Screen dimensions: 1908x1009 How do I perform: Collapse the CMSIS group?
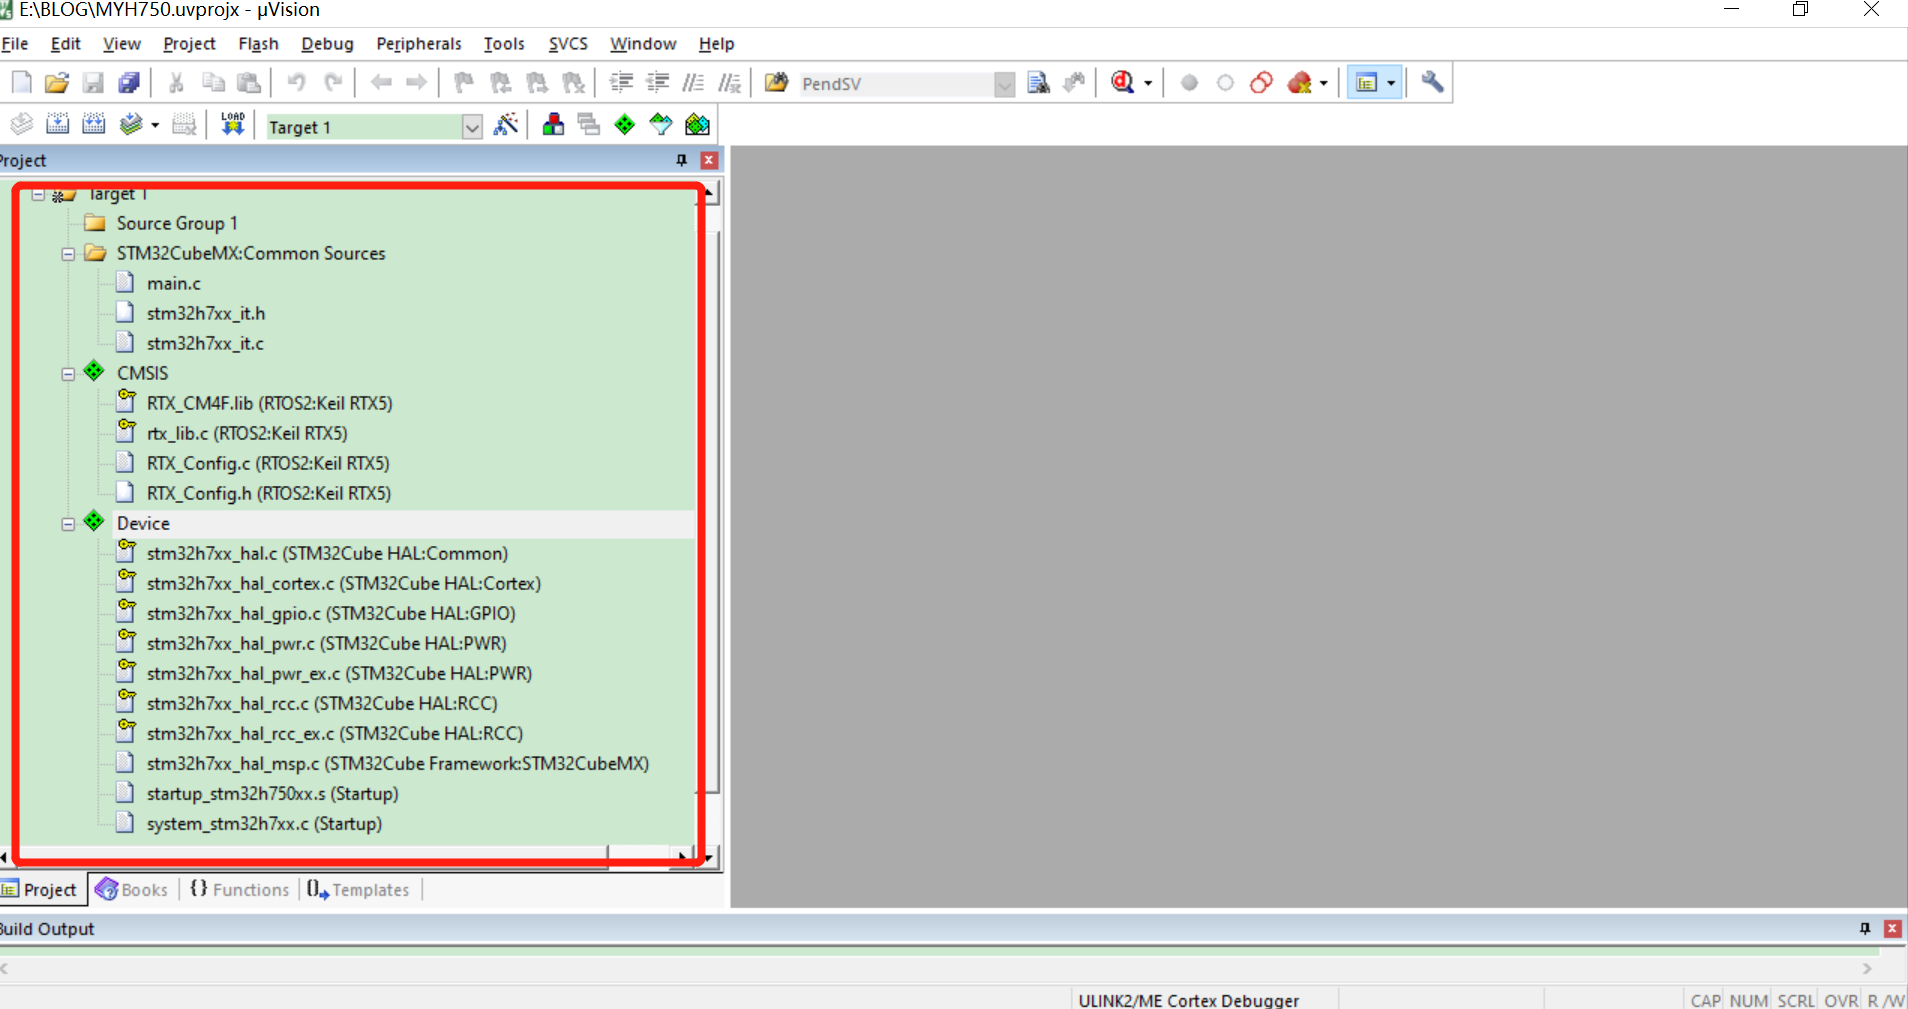click(x=68, y=372)
